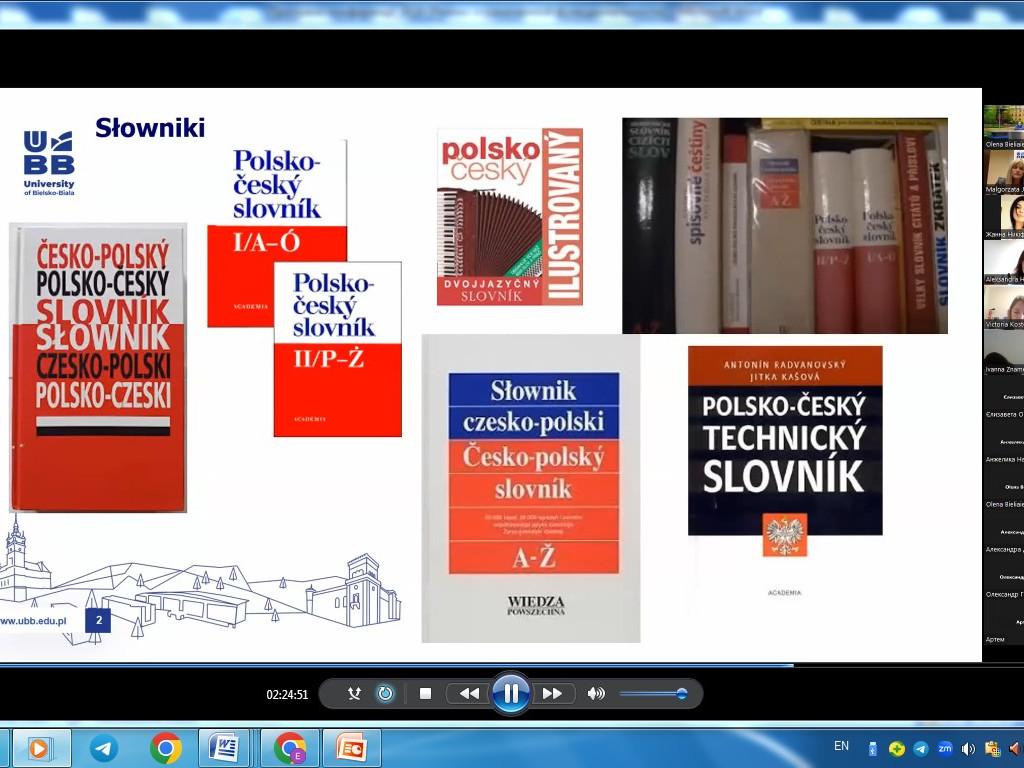Click the slide number 2 badge

(99, 620)
